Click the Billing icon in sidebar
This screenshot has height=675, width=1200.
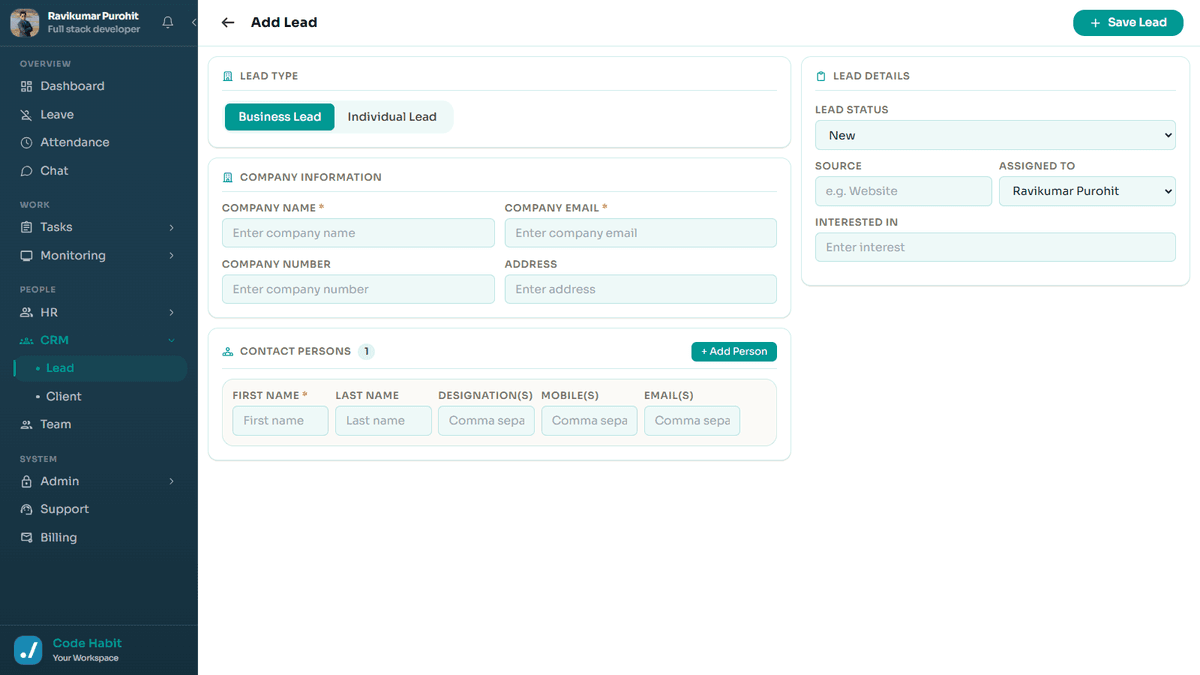click(27, 538)
